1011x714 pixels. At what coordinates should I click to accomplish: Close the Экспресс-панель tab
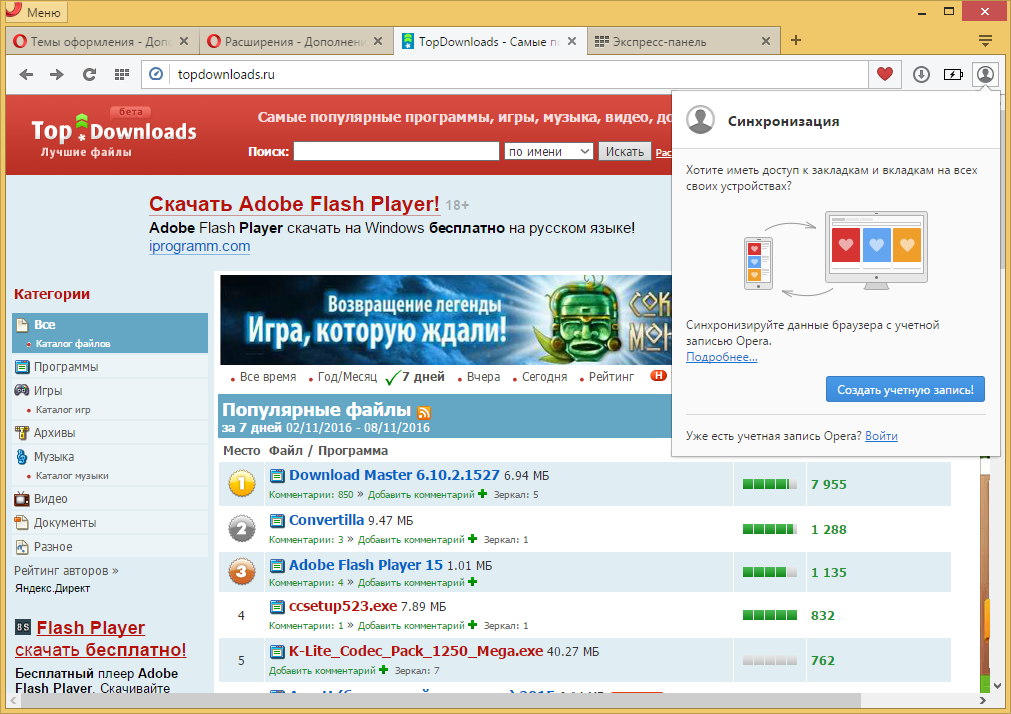tap(765, 41)
